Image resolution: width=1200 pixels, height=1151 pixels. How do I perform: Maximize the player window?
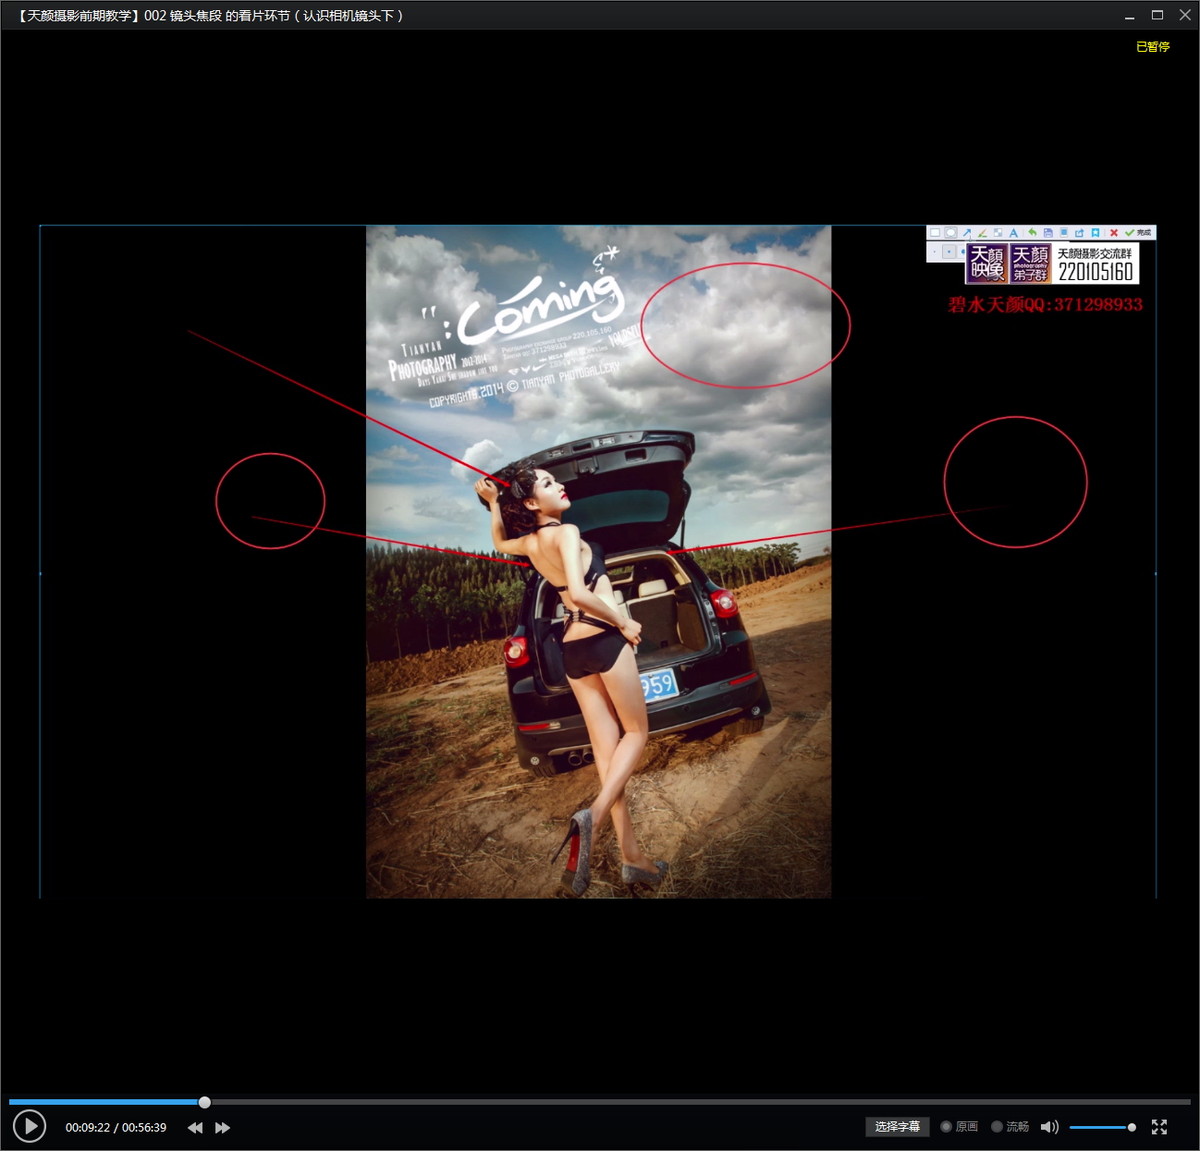pos(1157,15)
